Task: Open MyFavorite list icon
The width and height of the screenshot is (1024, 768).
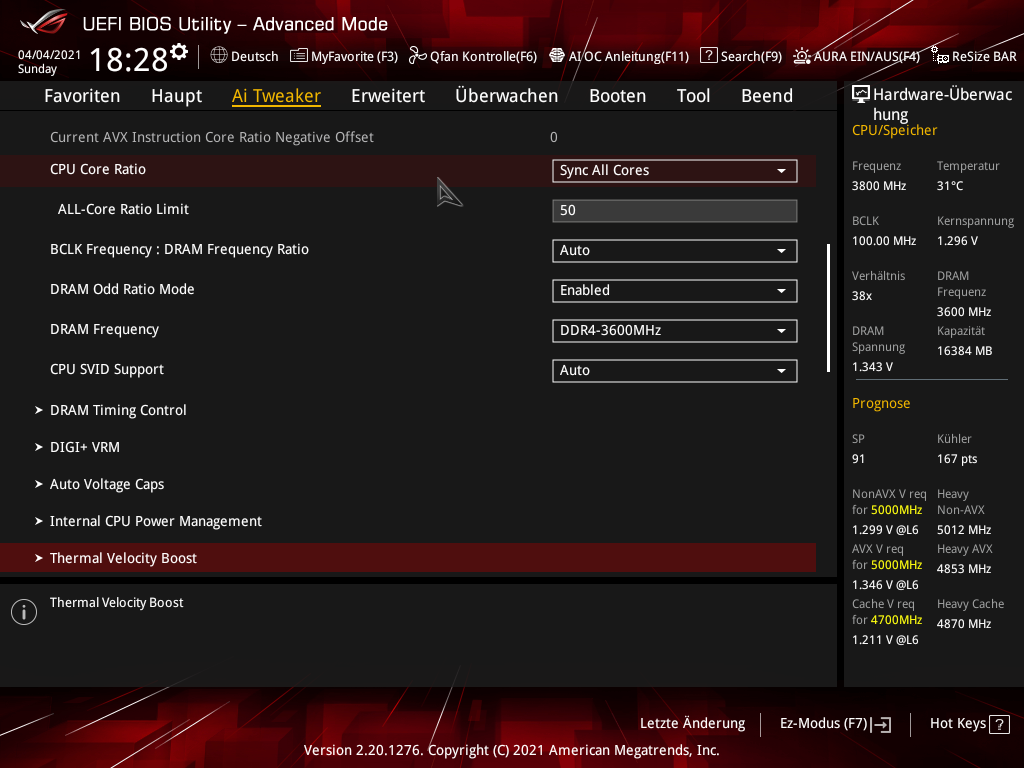Action: pos(298,56)
